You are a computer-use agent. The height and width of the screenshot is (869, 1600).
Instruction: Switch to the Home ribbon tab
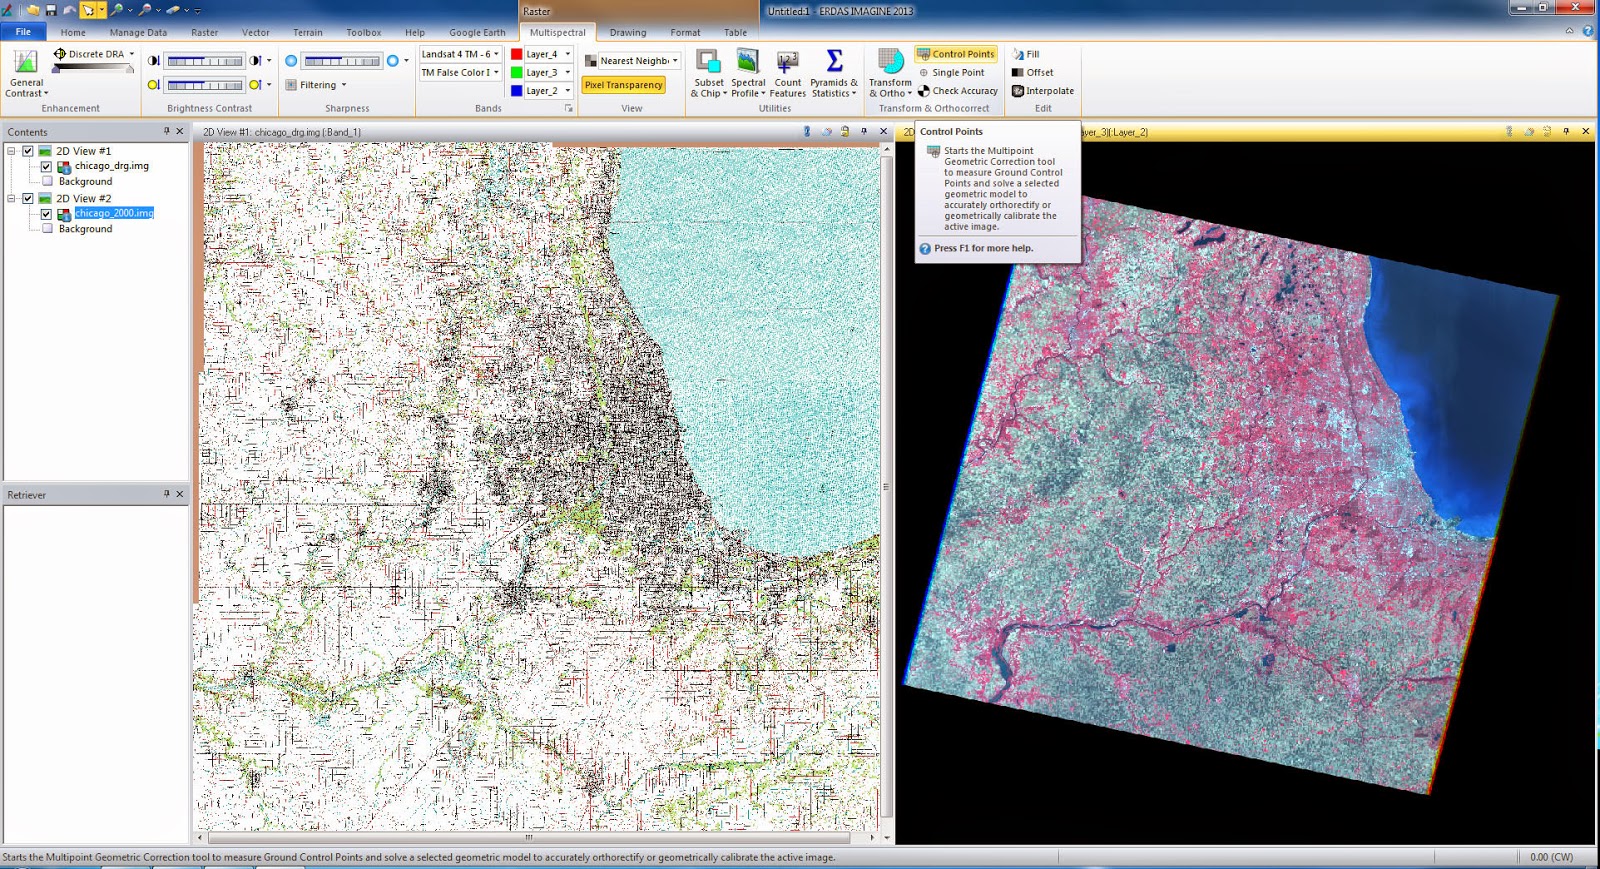click(x=73, y=32)
